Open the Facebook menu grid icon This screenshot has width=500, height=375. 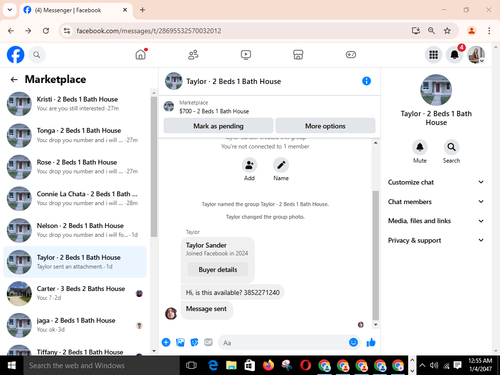coord(433,55)
